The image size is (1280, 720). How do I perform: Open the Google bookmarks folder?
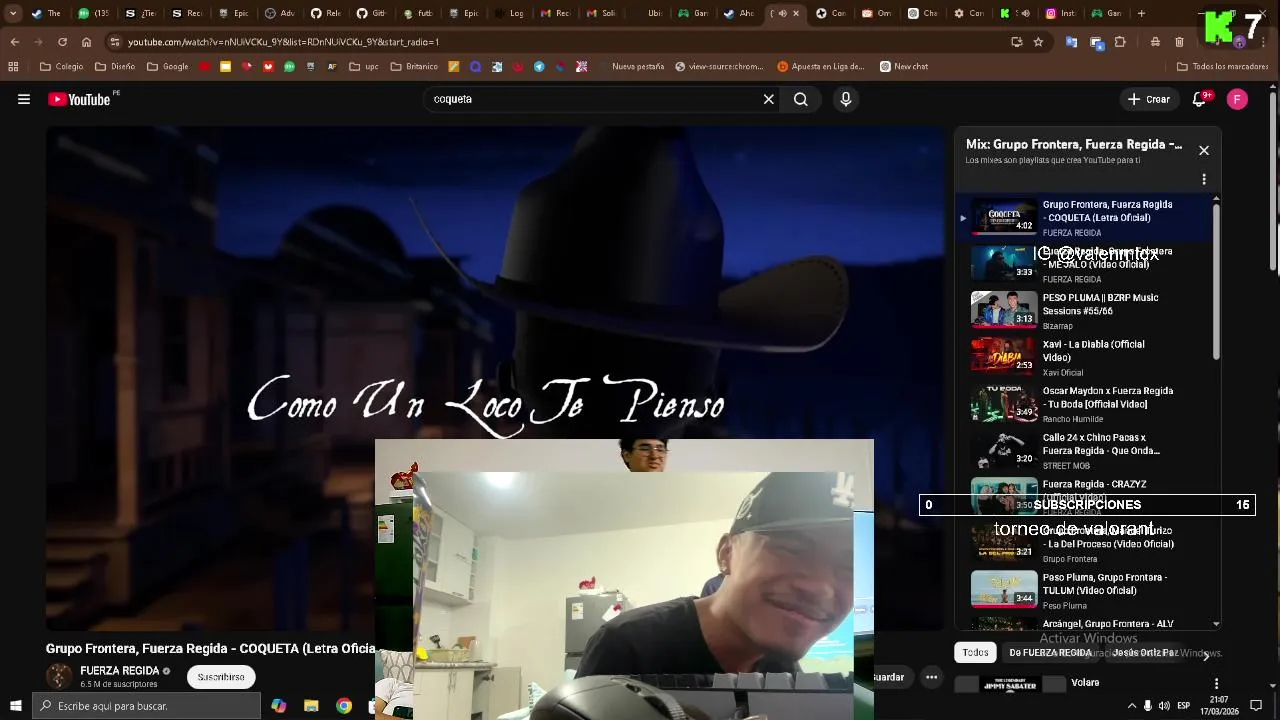click(168, 66)
